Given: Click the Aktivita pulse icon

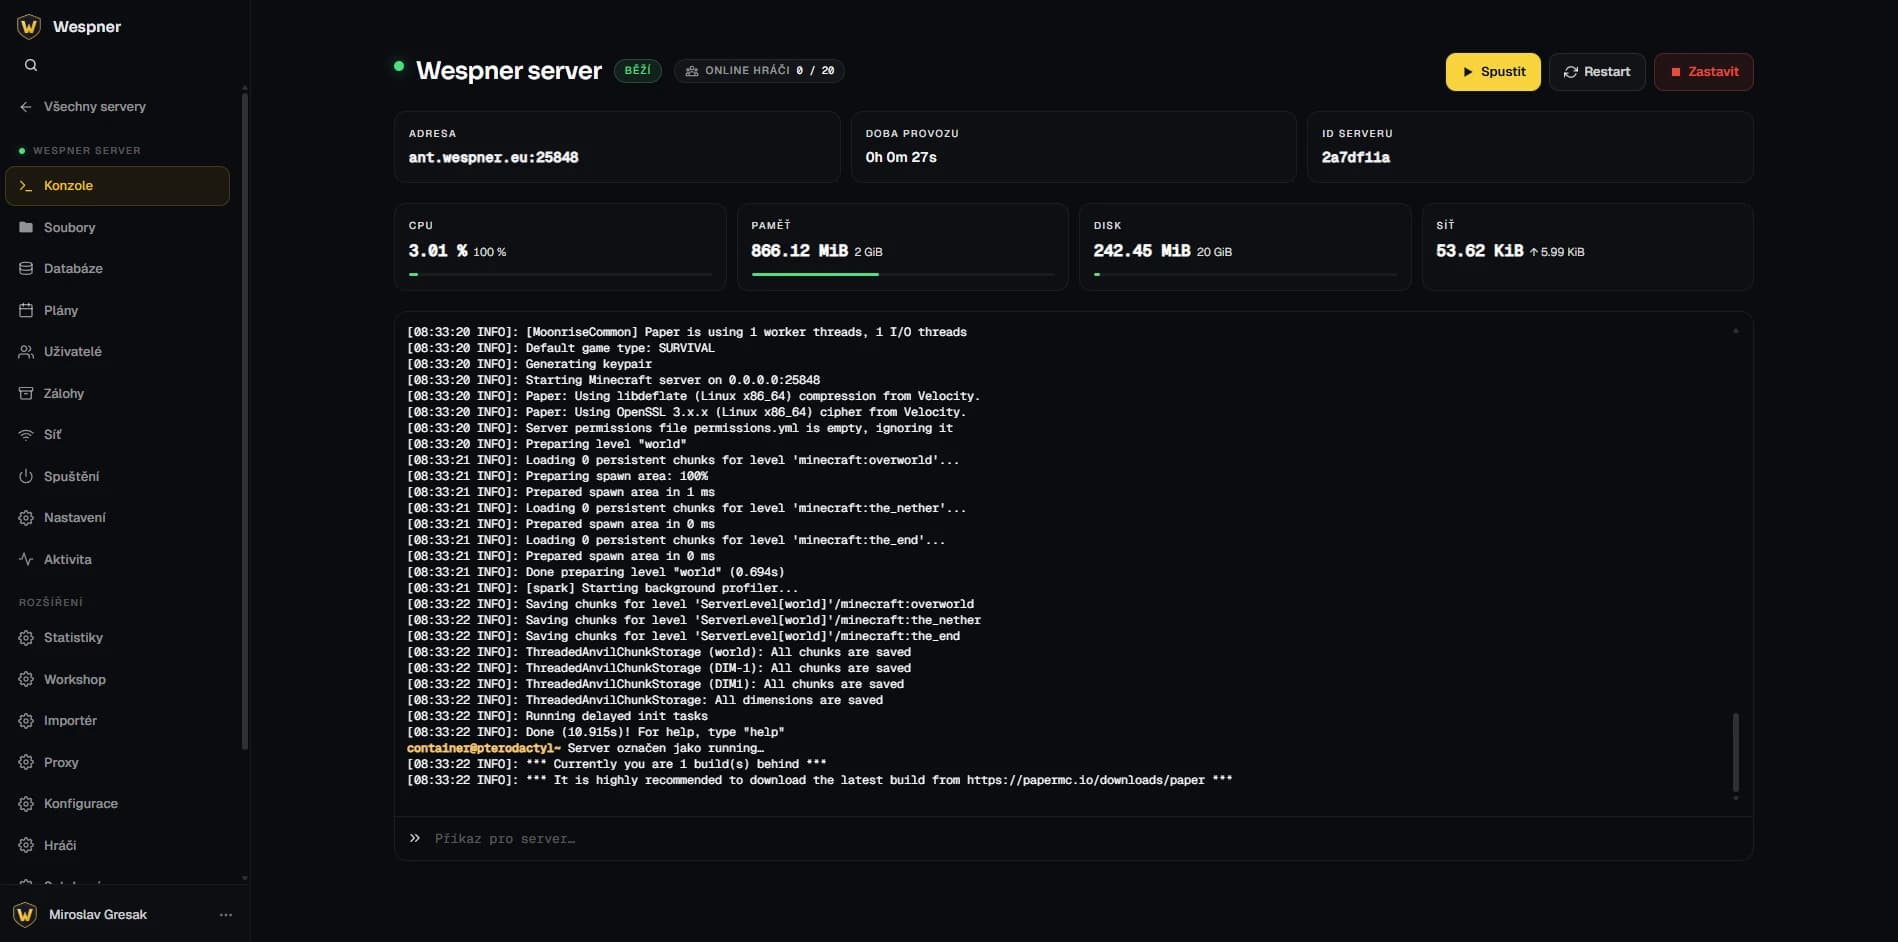Looking at the screenshot, I should point(26,560).
